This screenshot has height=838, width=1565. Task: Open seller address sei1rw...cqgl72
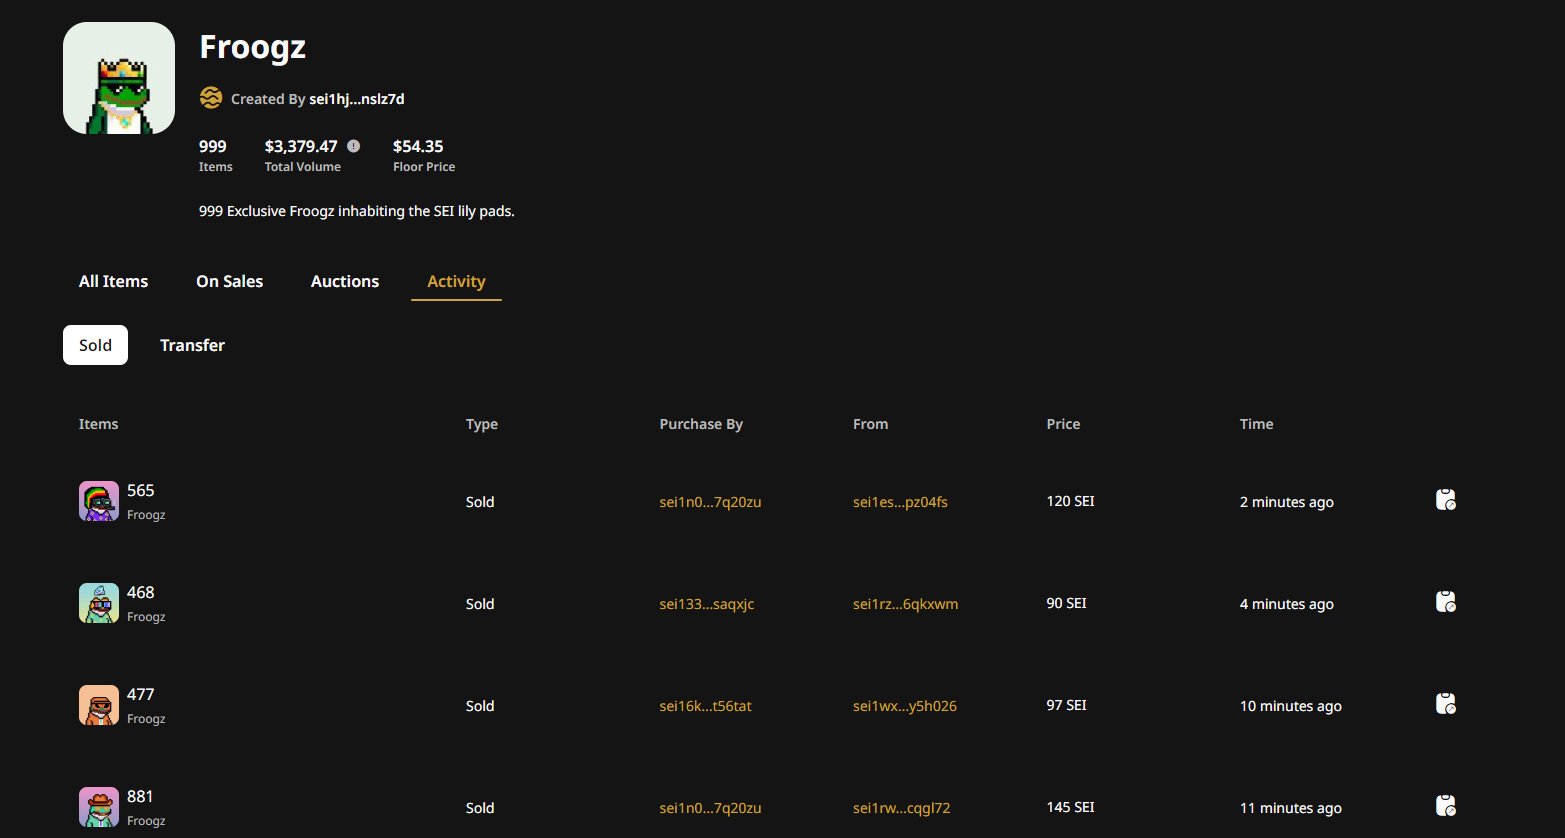point(901,808)
